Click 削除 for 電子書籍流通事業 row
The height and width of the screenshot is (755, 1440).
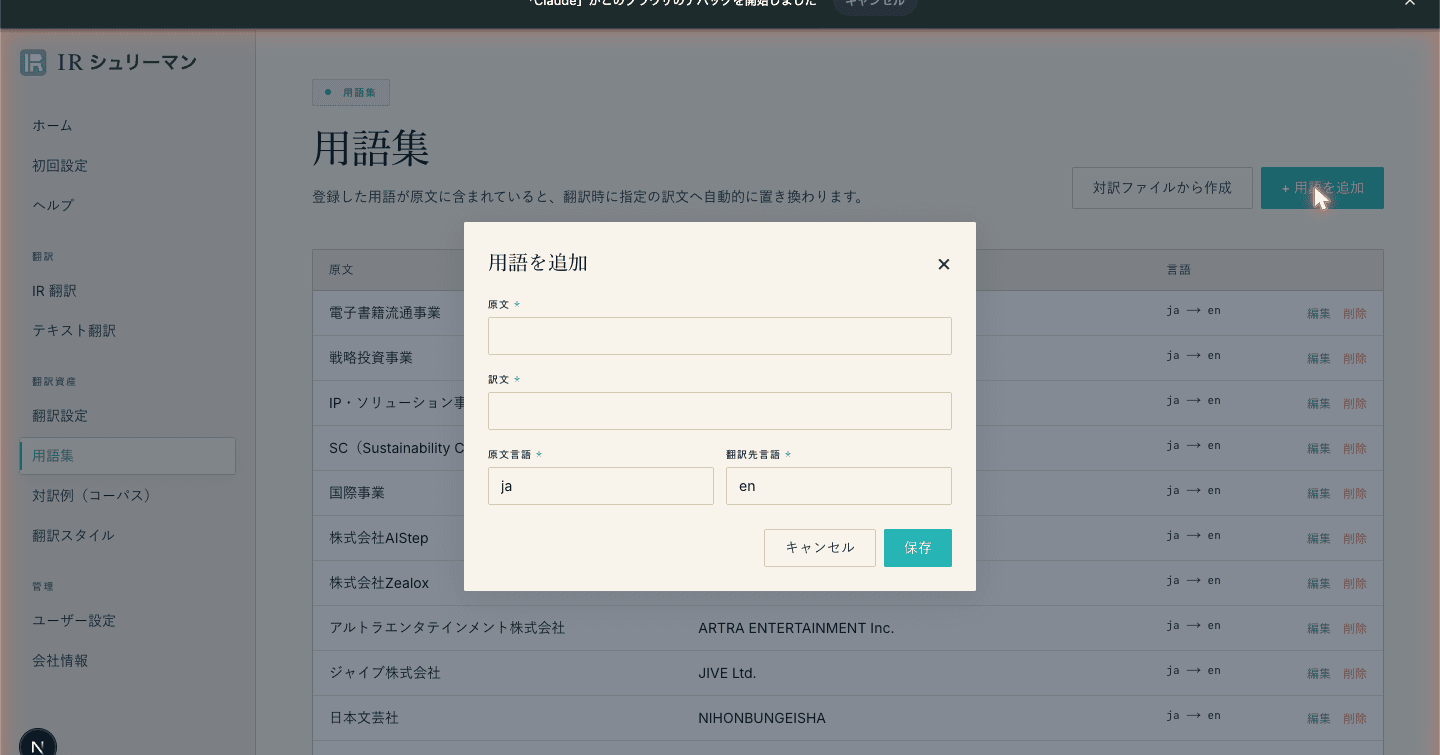click(1355, 314)
